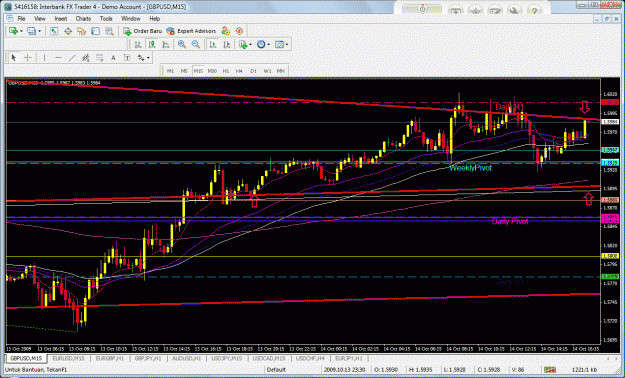
Task: Select the Crosshair tool
Action: [28, 58]
